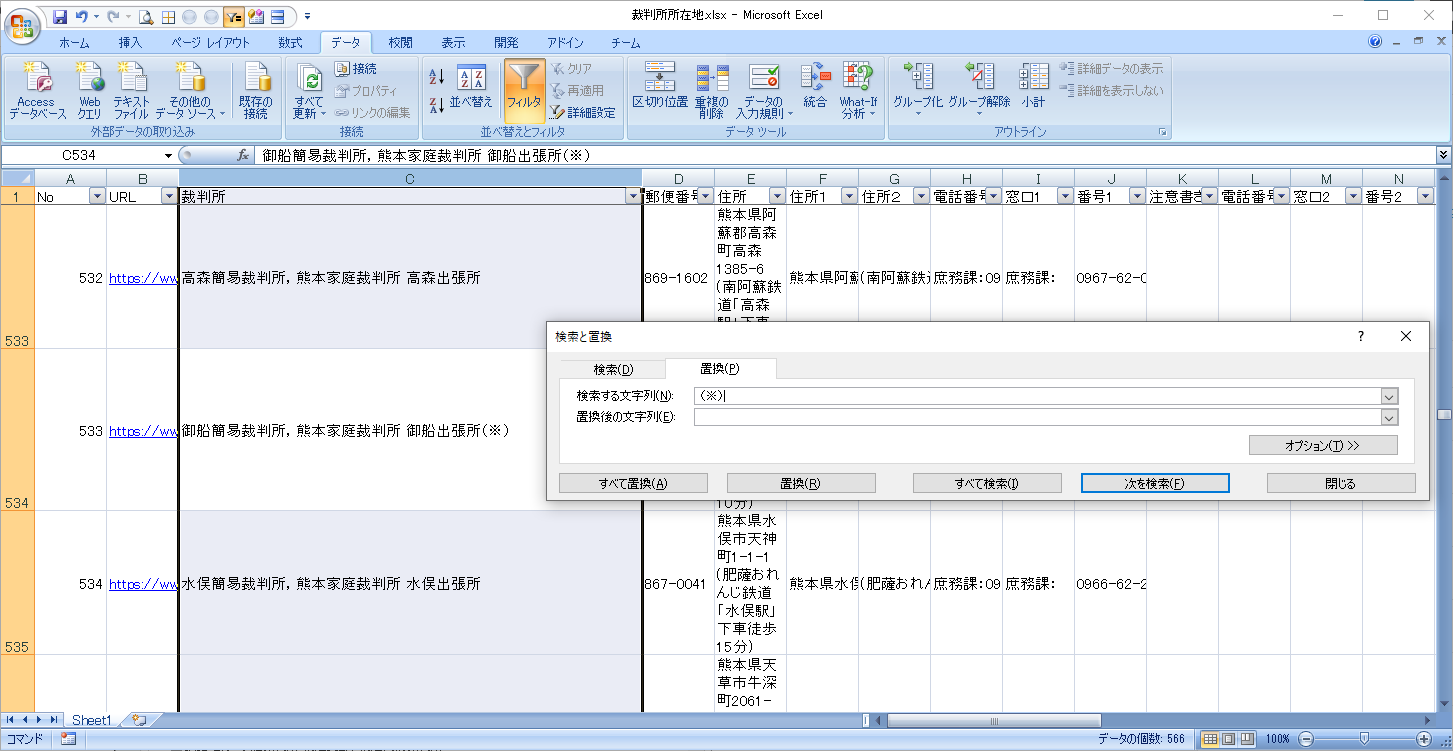
Task: Open Data Validation (データの入力規則)
Action: pos(764,91)
